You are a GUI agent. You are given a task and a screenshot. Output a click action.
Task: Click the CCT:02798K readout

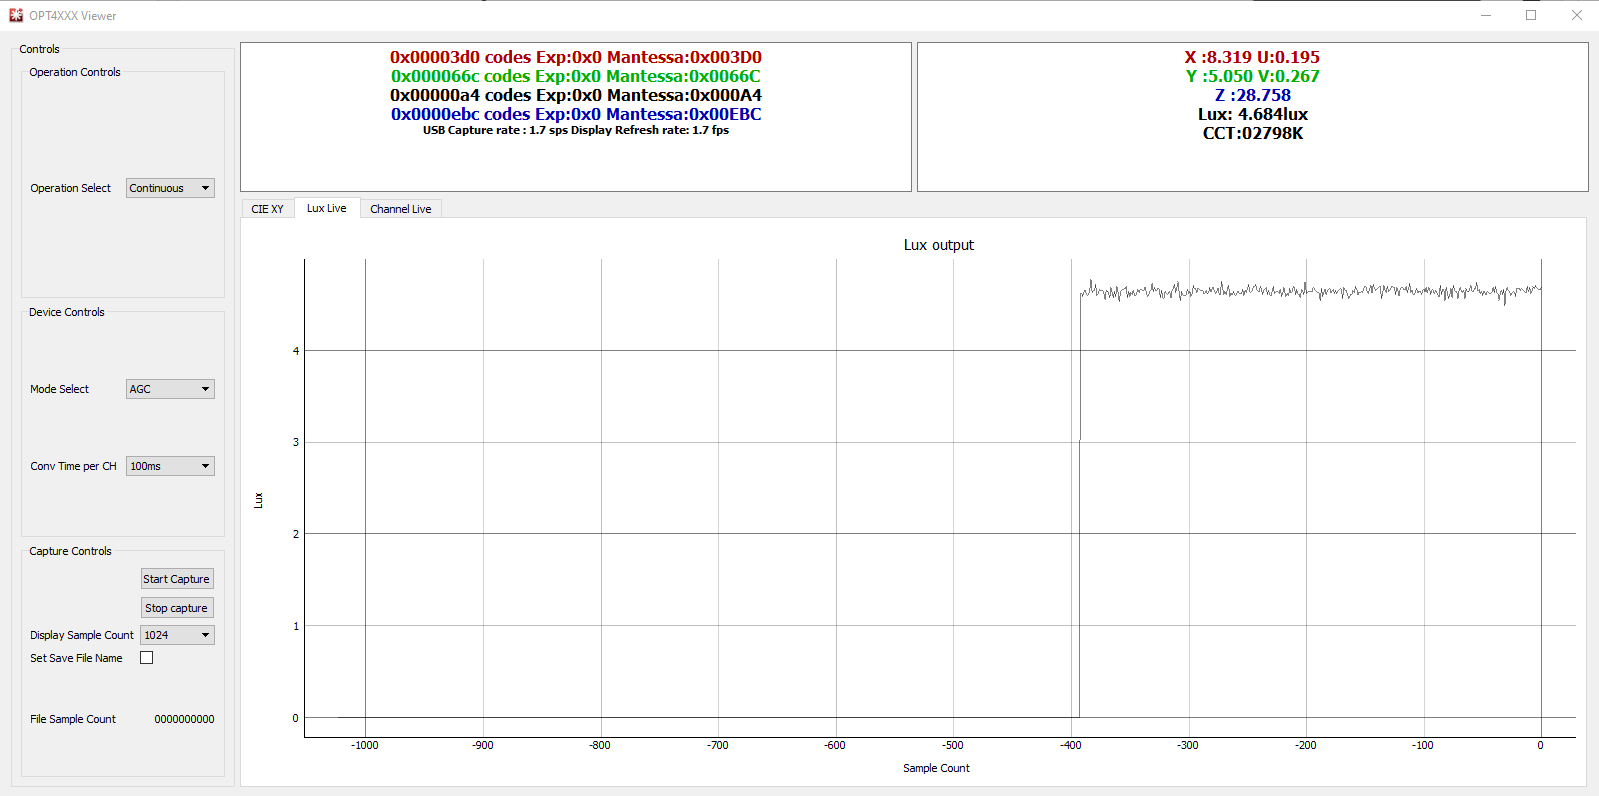point(1252,133)
